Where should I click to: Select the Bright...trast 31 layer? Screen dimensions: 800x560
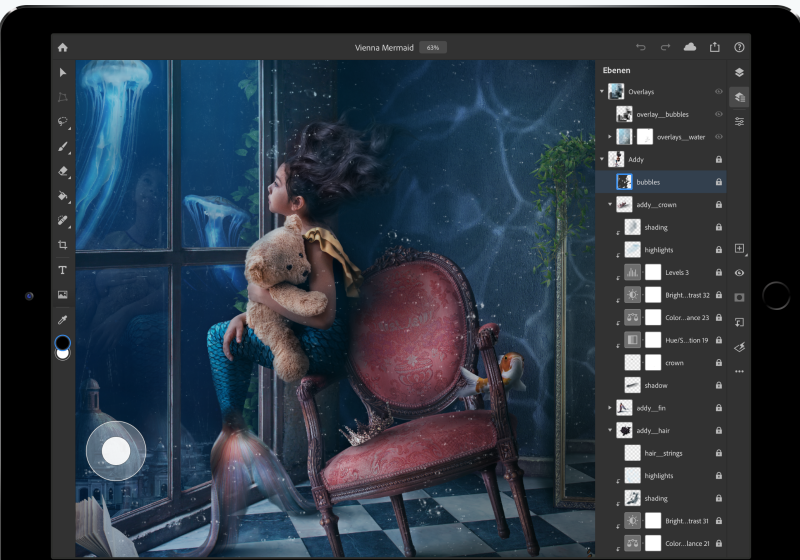coord(661,521)
